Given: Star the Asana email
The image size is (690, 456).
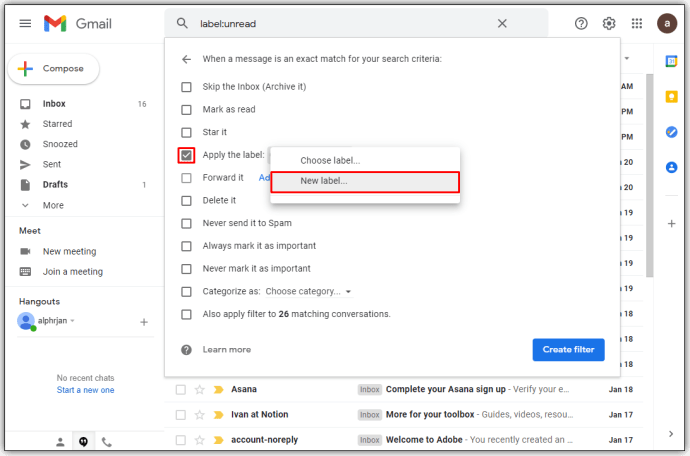Looking at the screenshot, I should (199, 389).
